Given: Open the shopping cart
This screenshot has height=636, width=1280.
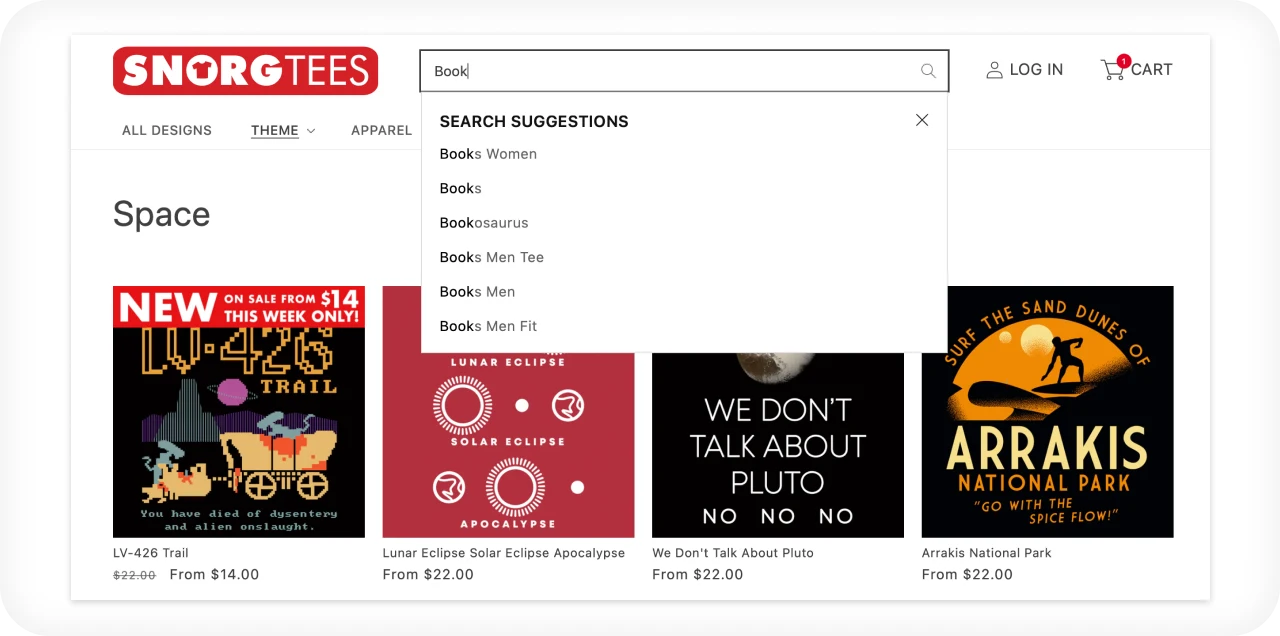Looking at the screenshot, I should [x=1136, y=69].
